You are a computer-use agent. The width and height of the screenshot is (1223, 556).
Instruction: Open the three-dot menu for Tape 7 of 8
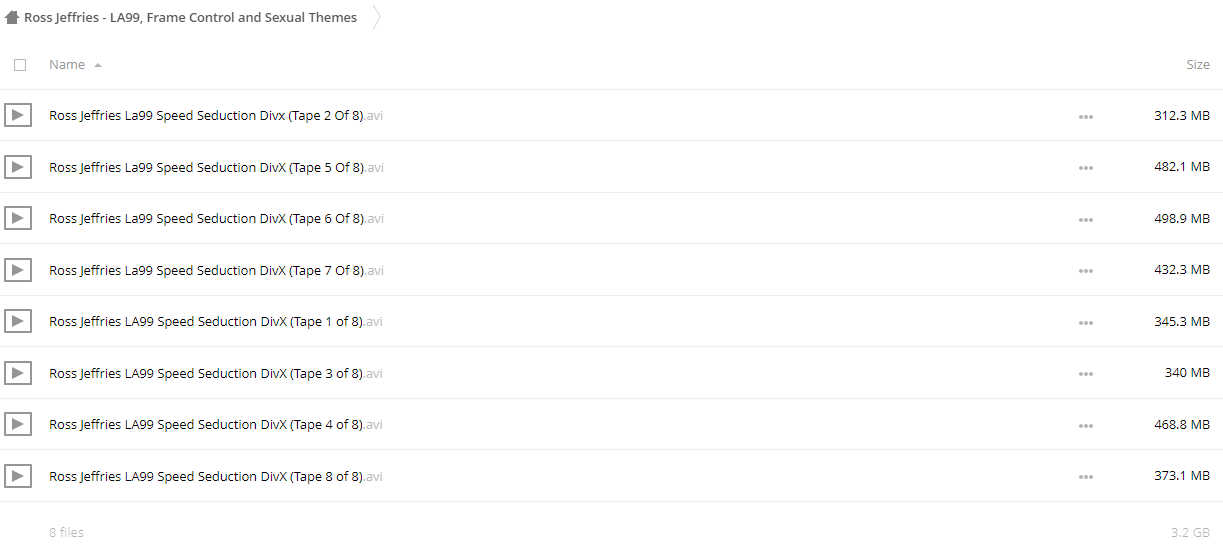[1086, 271]
